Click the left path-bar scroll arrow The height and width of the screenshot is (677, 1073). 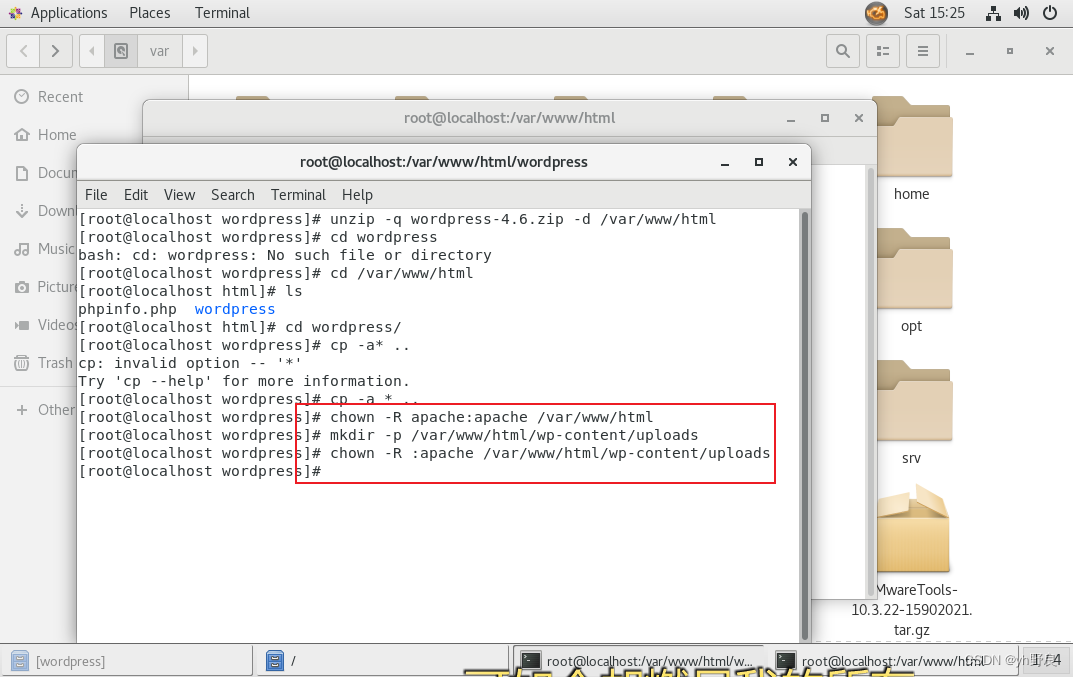click(92, 51)
